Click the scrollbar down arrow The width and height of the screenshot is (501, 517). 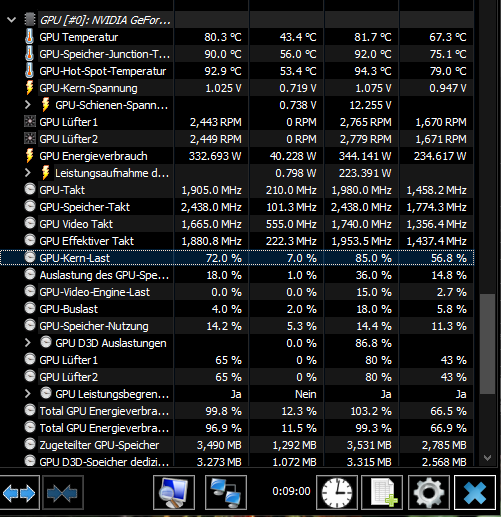click(487, 458)
